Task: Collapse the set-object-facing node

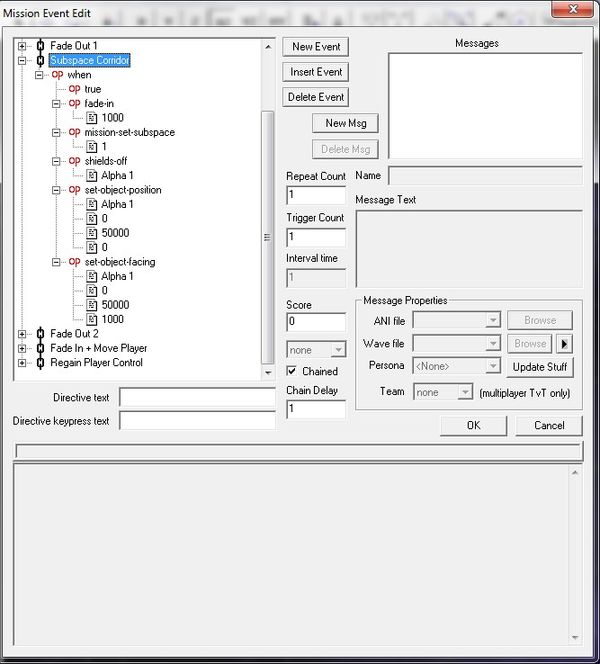Action: 58,262
